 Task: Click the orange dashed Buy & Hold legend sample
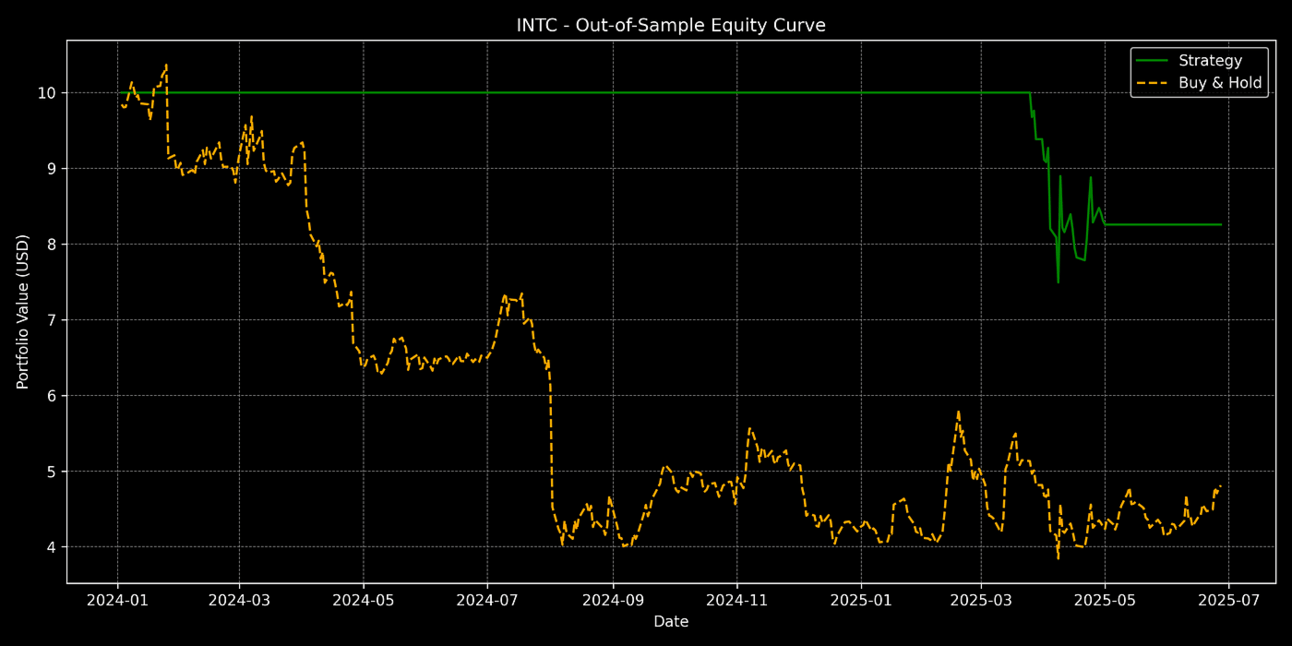pyautogui.click(x=1154, y=84)
